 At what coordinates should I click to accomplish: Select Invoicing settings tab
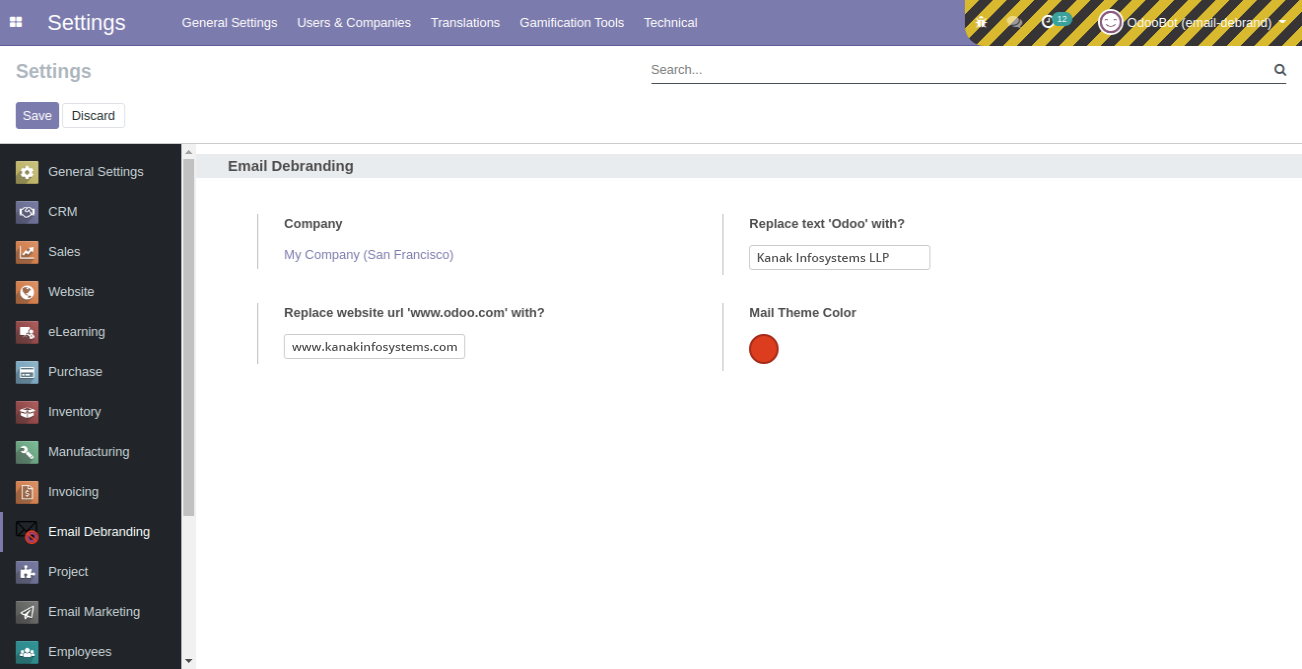pos(90,492)
